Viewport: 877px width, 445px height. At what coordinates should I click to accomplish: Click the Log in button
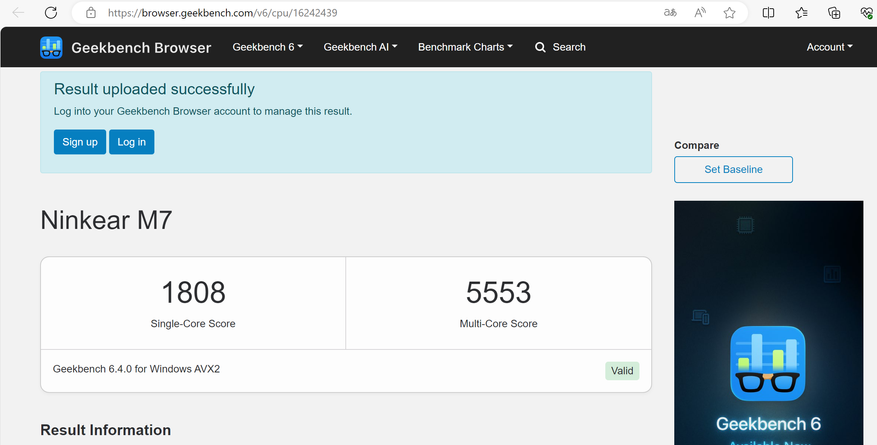point(131,142)
